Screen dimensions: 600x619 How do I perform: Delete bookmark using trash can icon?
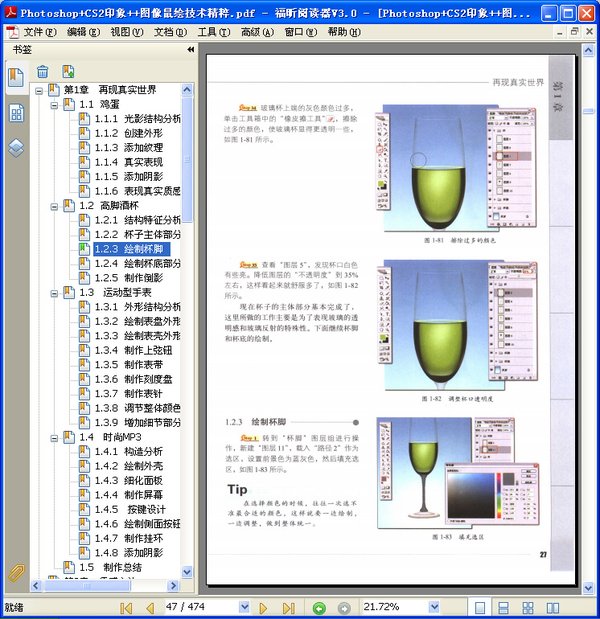click(x=43, y=71)
